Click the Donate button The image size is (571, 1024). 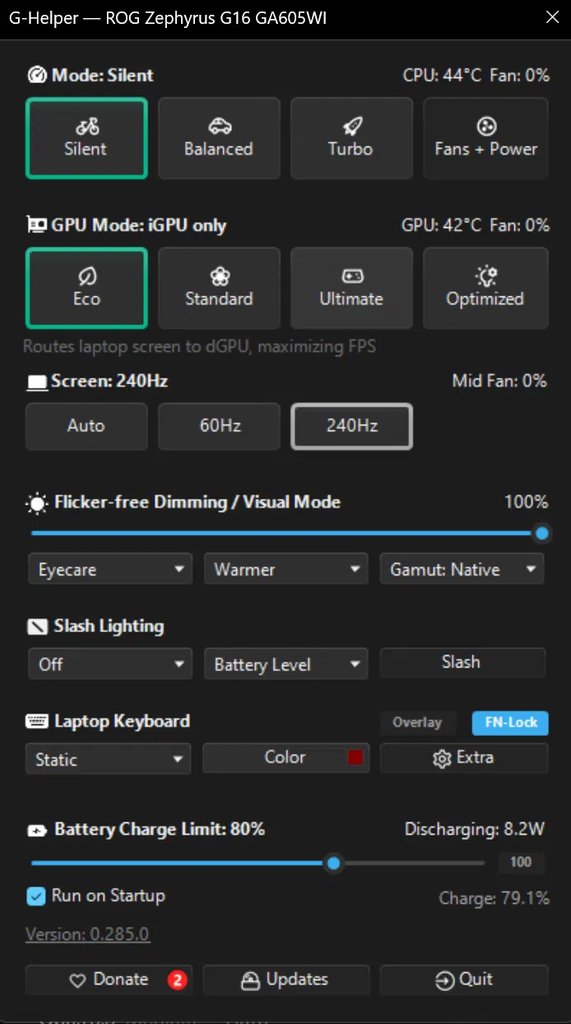(x=108, y=980)
